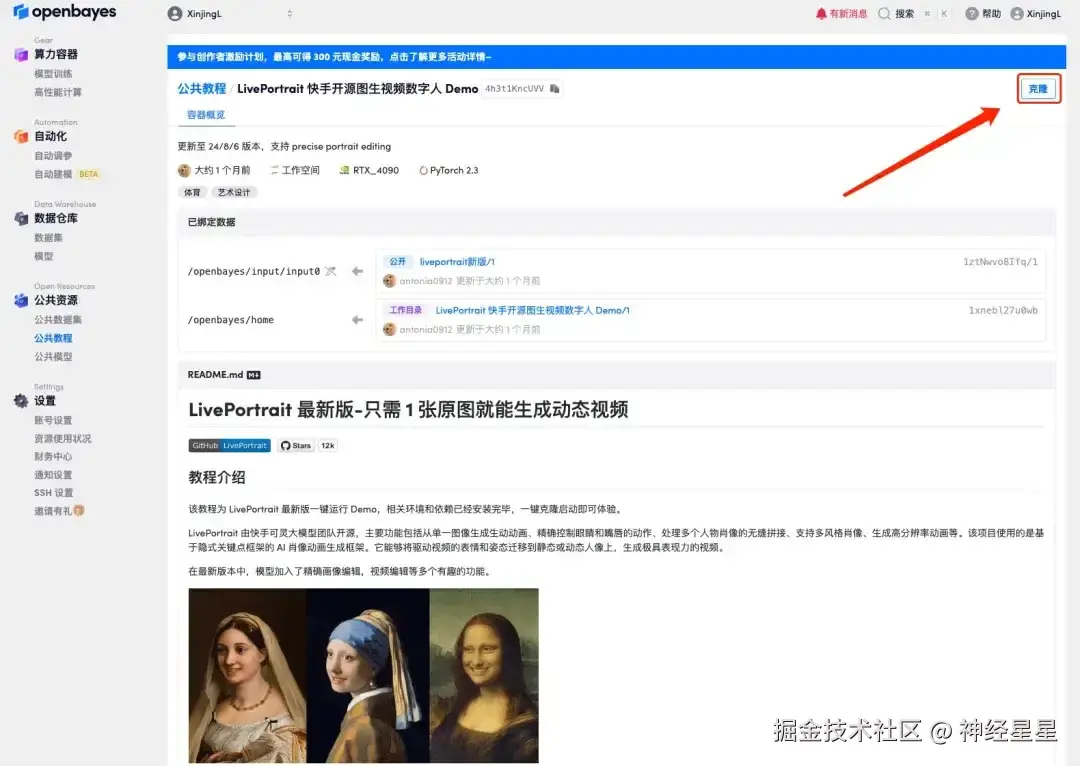Screen dimensions: 1080x766
Task: Click the 帮助 help link
Action: pyautogui.click(x=991, y=14)
